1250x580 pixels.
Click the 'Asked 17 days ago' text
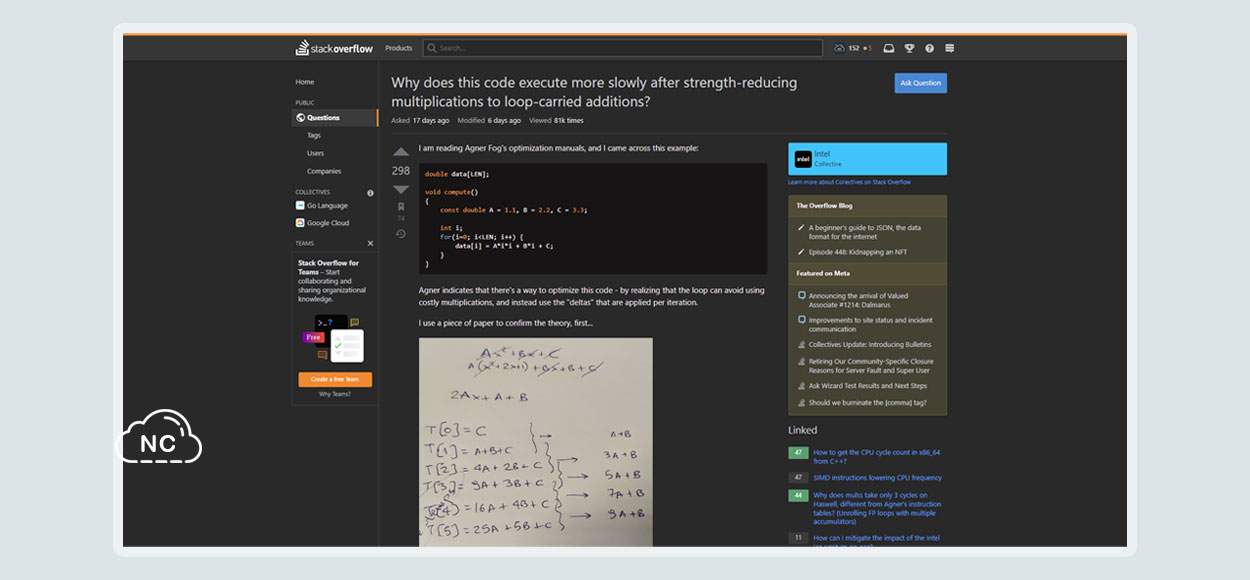click(x=420, y=120)
